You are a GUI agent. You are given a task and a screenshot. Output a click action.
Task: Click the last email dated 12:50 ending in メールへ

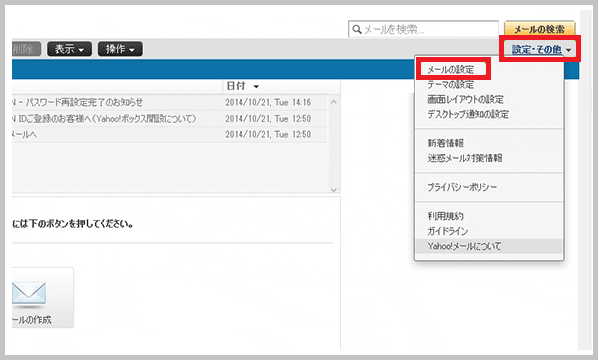[170, 135]
